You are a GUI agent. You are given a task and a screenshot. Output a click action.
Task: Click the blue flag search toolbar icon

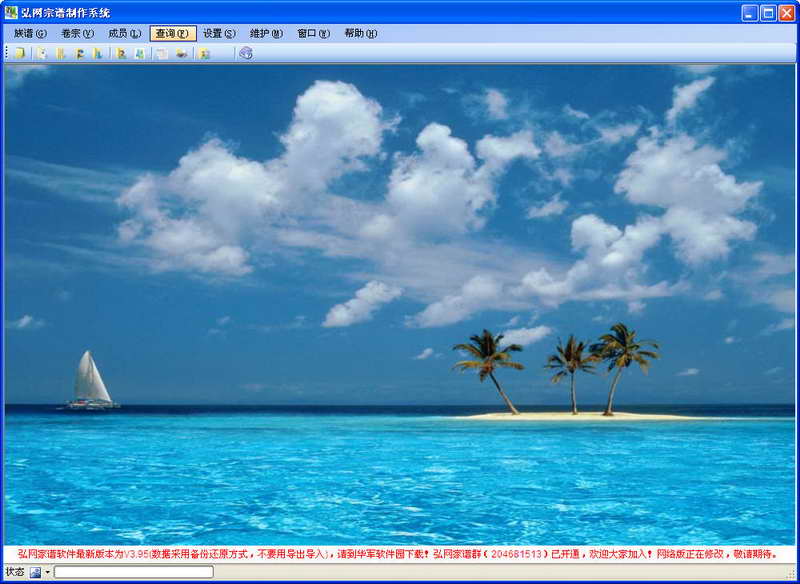click(x=78, y=55)
